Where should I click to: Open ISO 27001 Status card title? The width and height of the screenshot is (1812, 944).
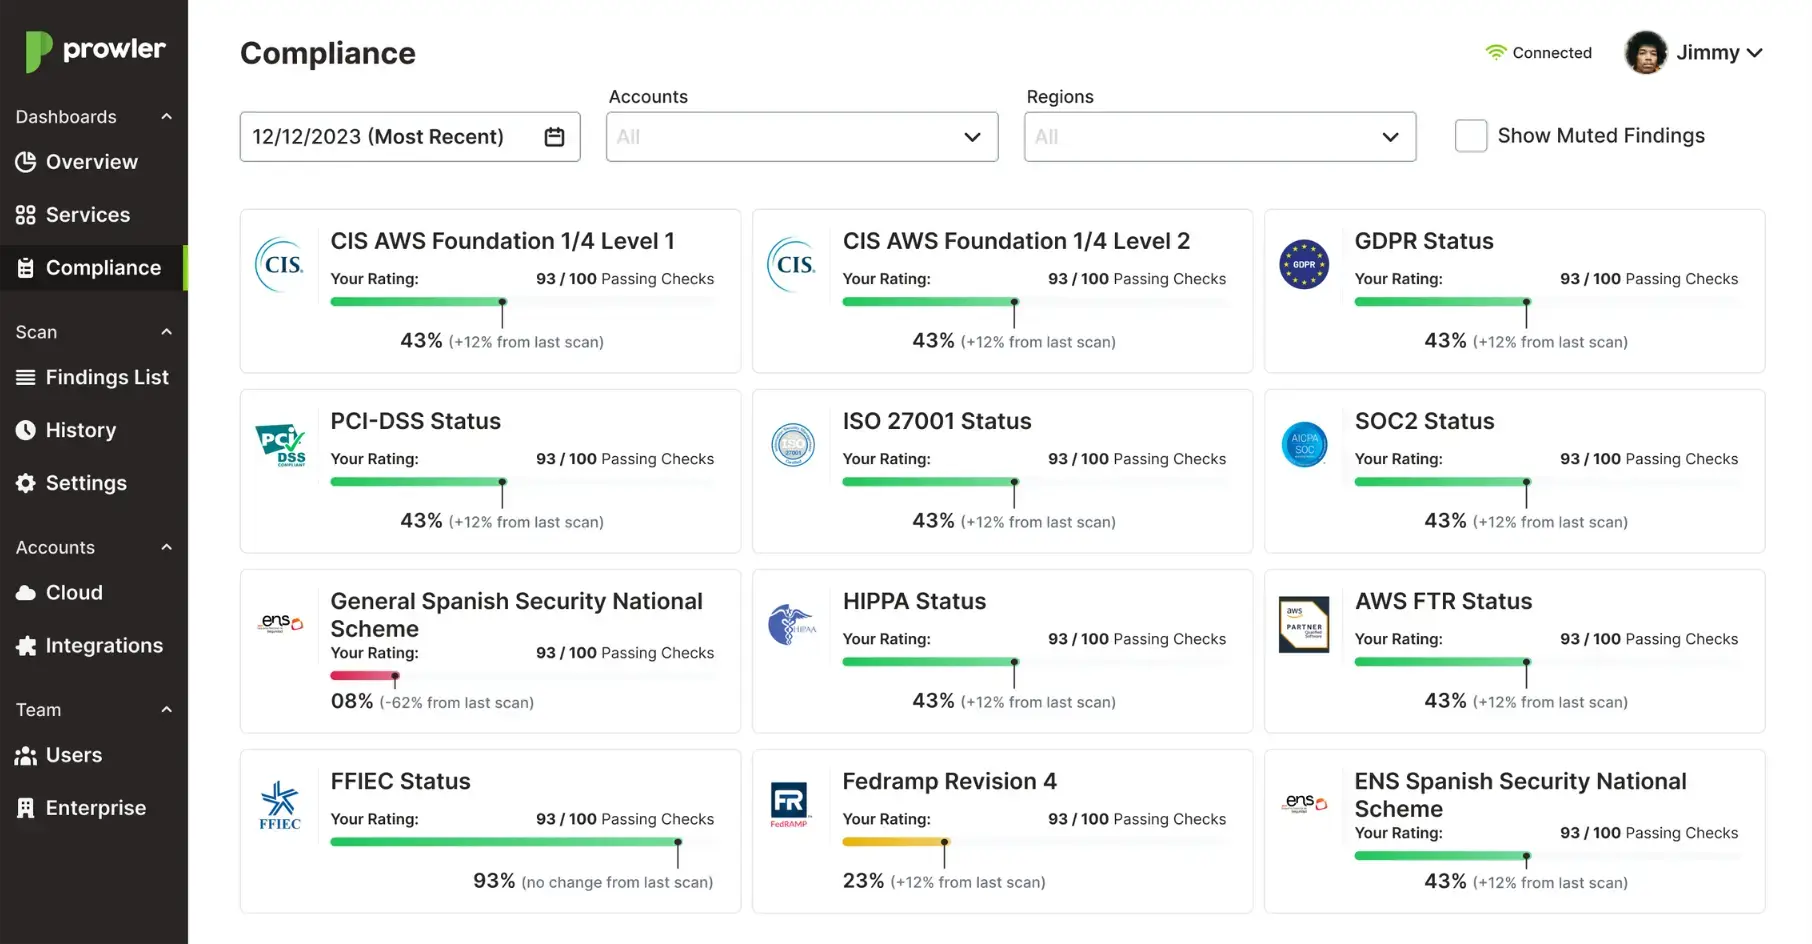pyautogui.click(x=937, y=421)
